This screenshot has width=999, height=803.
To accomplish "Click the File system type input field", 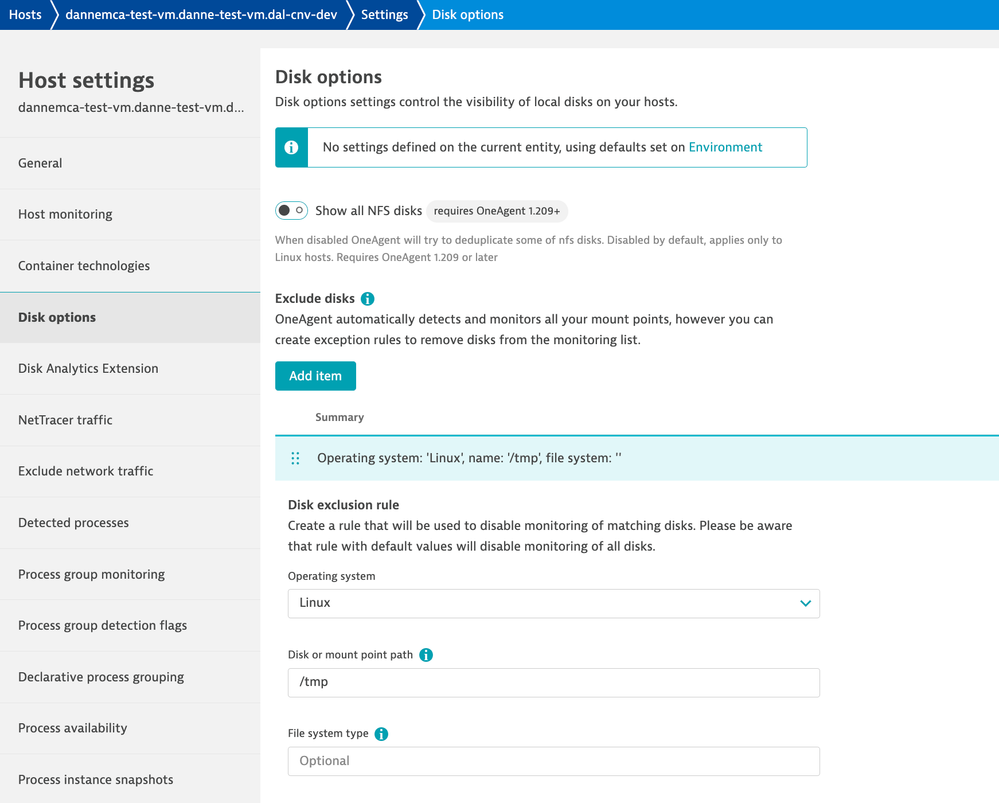I will (x=553, y=761).
